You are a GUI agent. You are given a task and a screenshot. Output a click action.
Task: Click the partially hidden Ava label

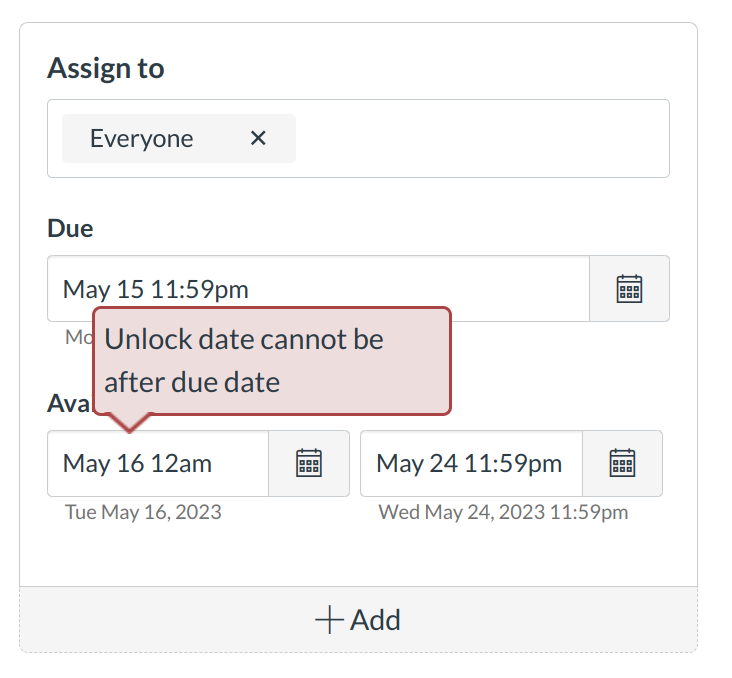(68, 402)
